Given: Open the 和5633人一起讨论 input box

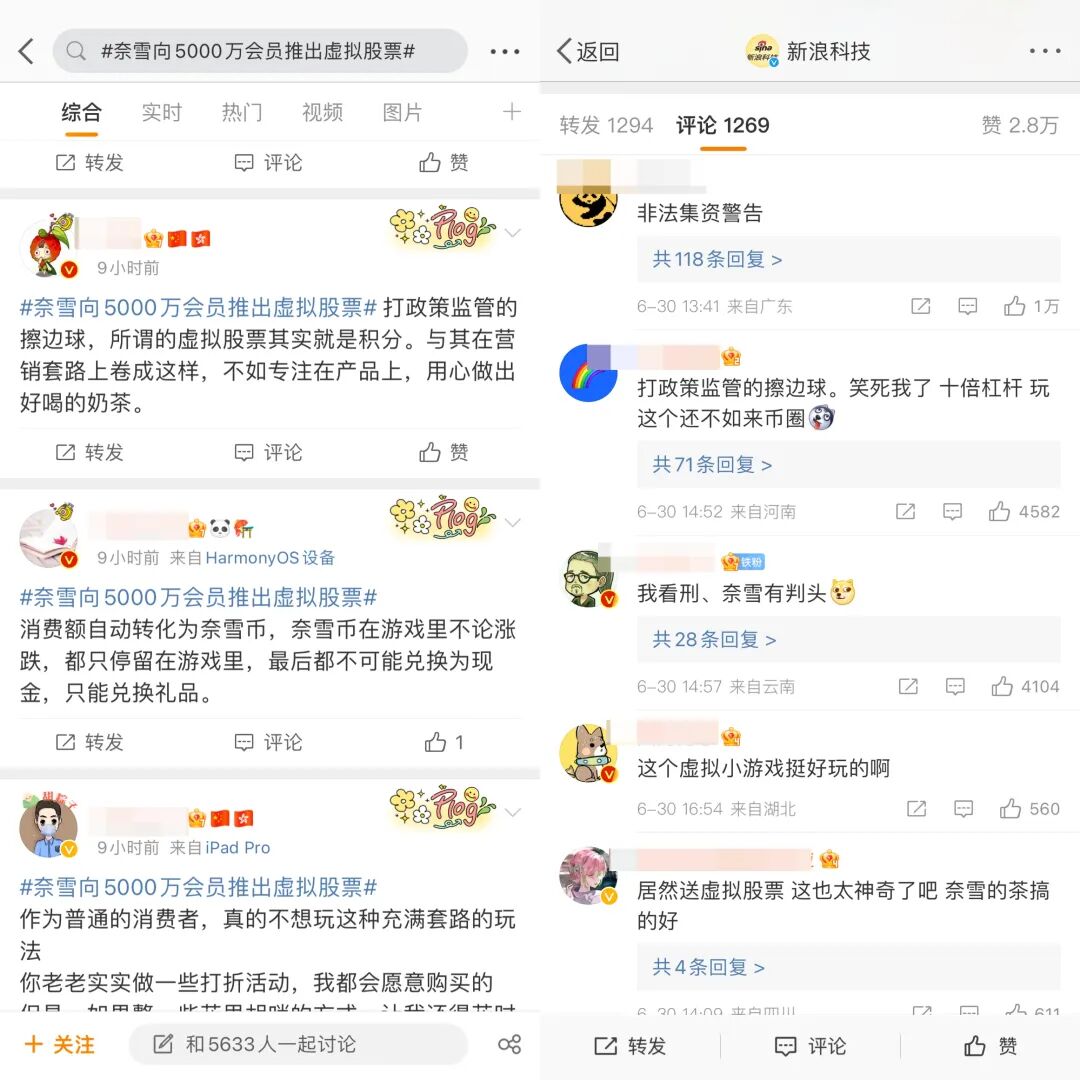Looking at the screenshot, I should pos(298,1044).
